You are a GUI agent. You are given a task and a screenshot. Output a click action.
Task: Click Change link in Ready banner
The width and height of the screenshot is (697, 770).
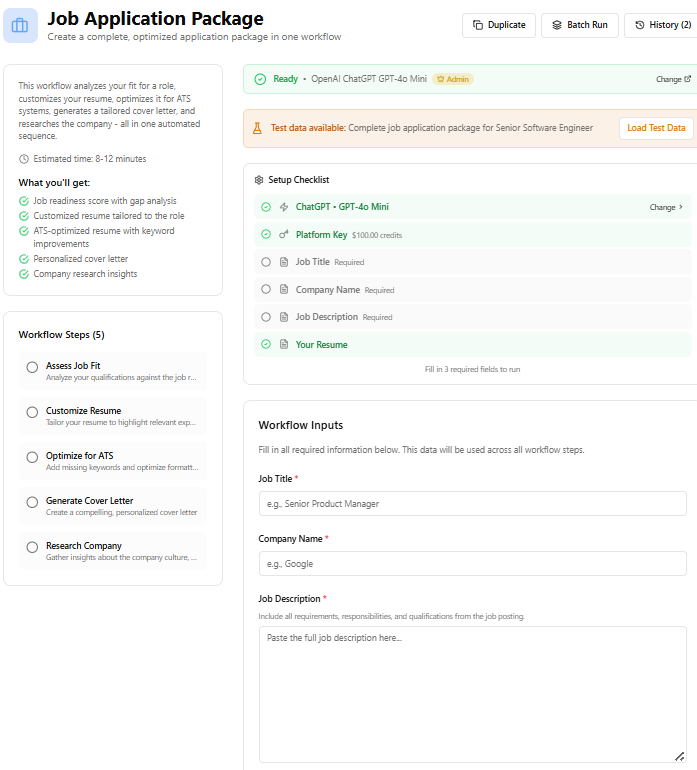(673, 79)
